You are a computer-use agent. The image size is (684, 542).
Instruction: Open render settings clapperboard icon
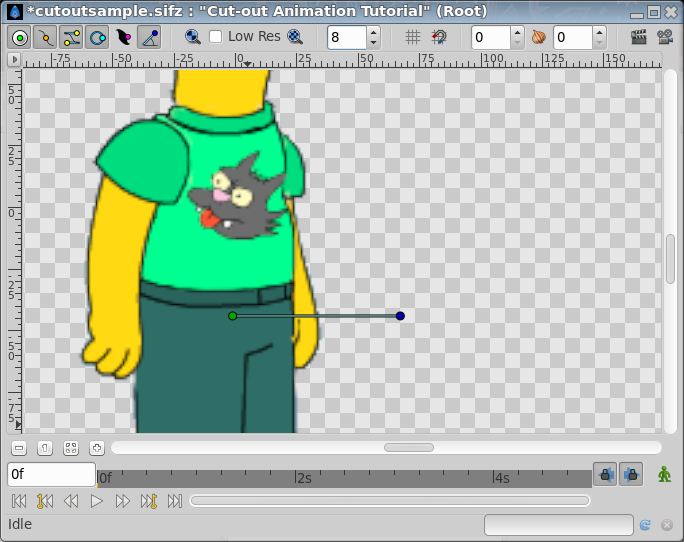(639, 37)
